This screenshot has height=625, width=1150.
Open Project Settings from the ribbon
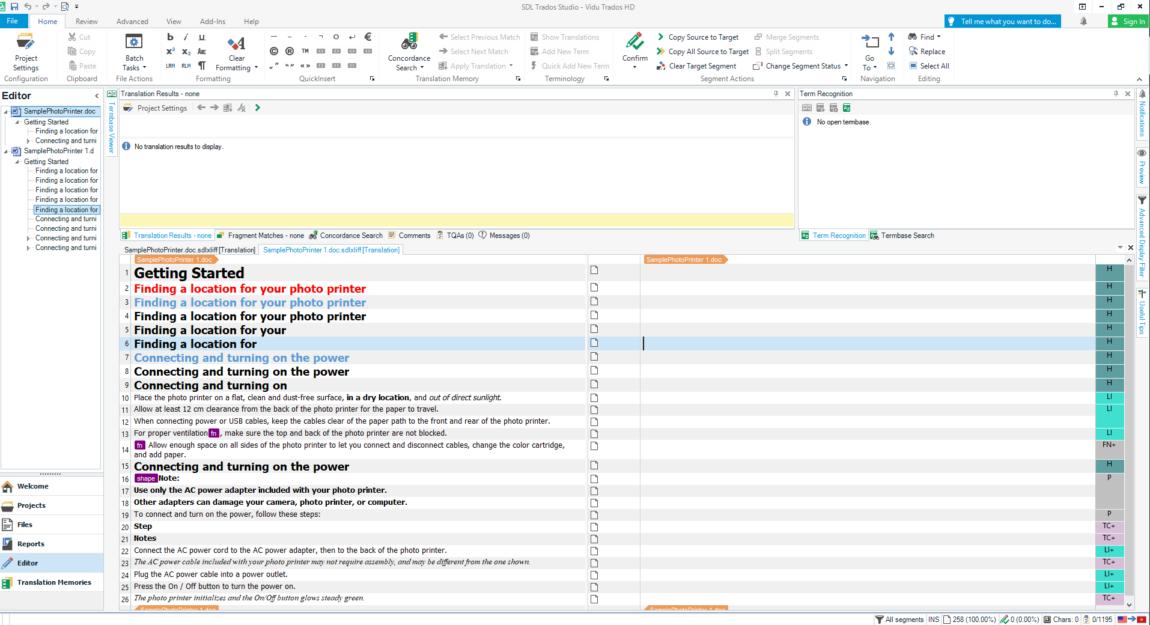coord(25,51)
